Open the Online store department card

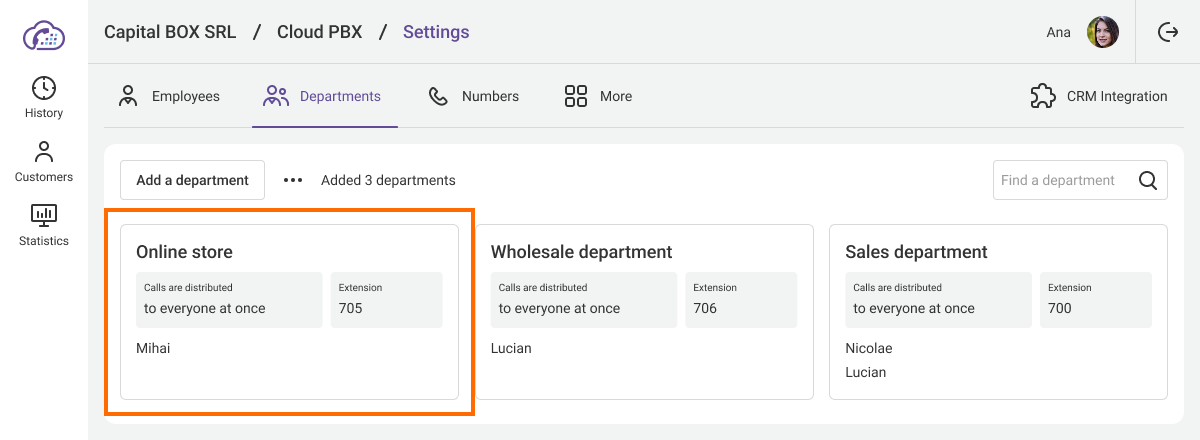pos(289,311)
